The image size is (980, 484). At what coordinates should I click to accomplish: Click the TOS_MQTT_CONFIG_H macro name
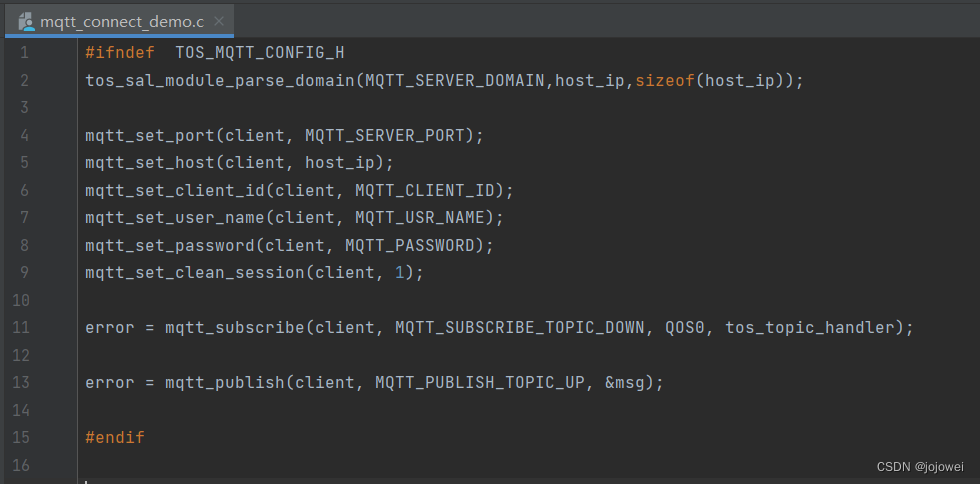pos(259,53)
